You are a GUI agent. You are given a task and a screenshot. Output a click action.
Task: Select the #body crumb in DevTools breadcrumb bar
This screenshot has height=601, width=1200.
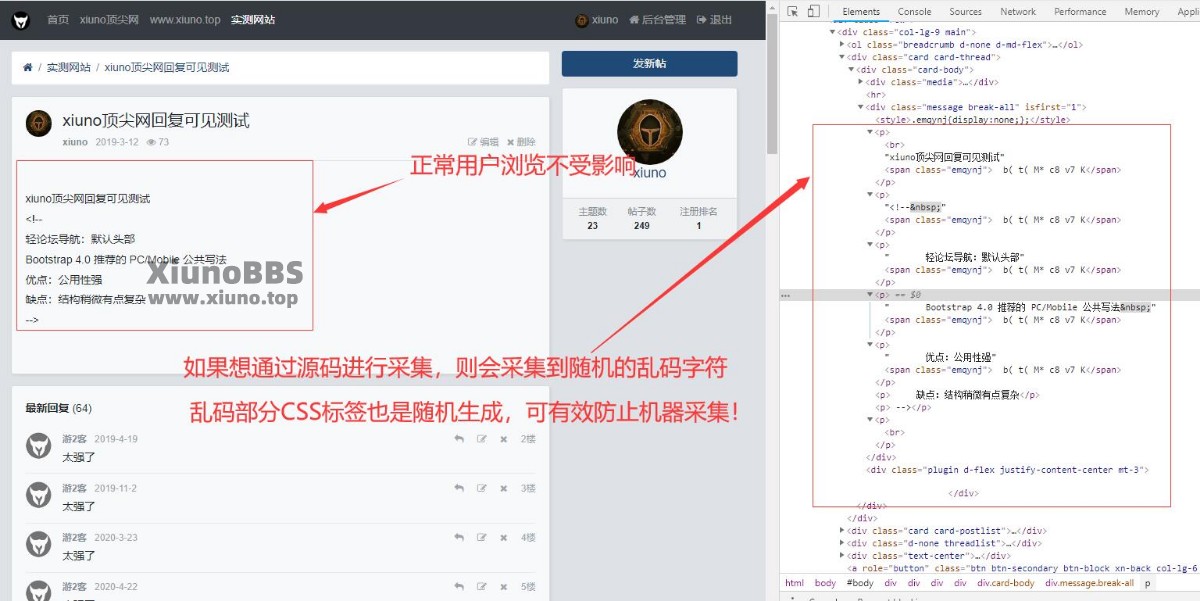click(859, 583)
